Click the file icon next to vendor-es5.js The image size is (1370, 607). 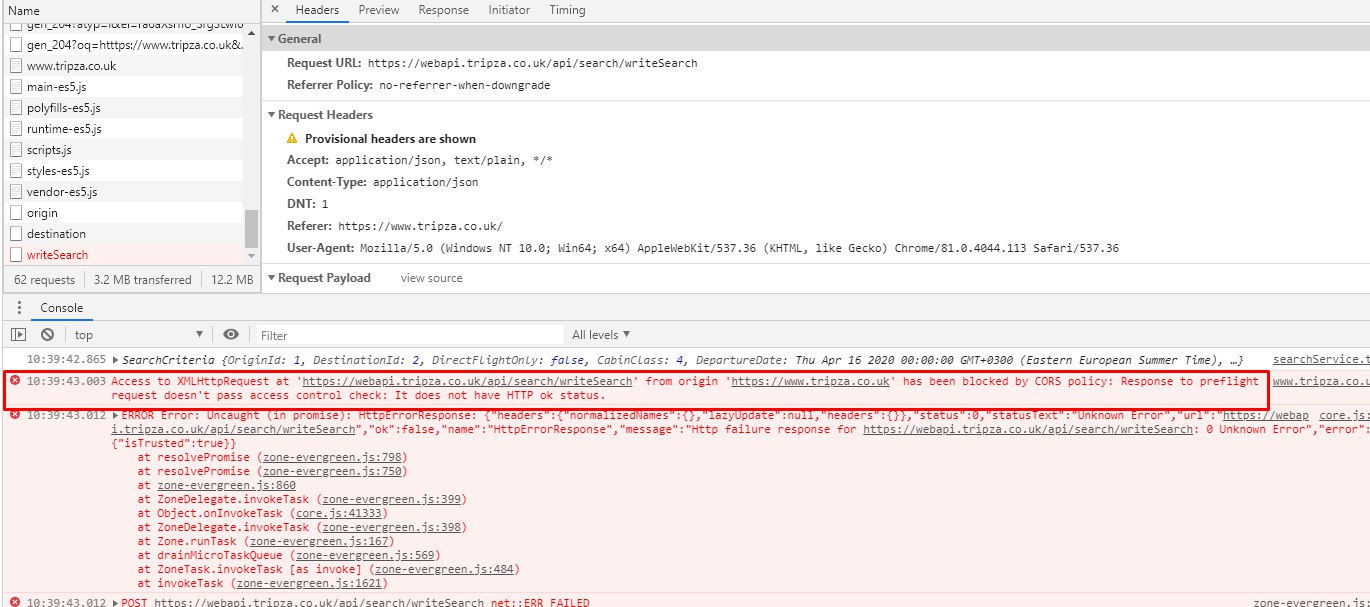pos(15,192)
